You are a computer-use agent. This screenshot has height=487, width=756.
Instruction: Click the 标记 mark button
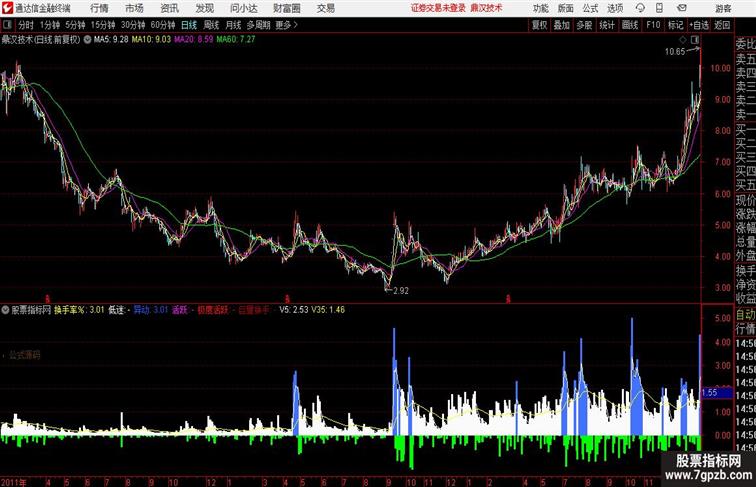(x=675, y=25)
